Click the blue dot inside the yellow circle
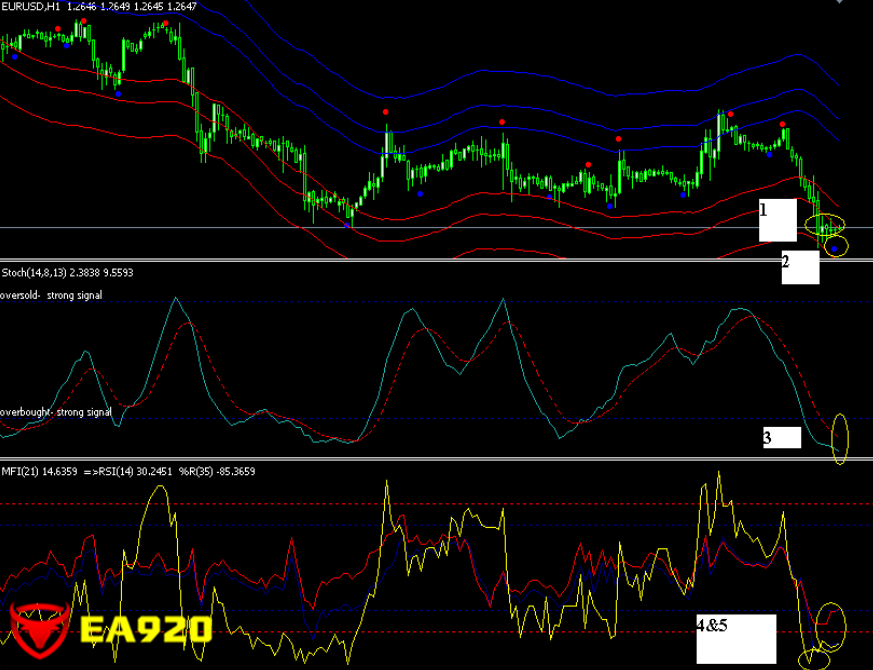This screenshot has width=873, height=670. (x=834, y=248)
